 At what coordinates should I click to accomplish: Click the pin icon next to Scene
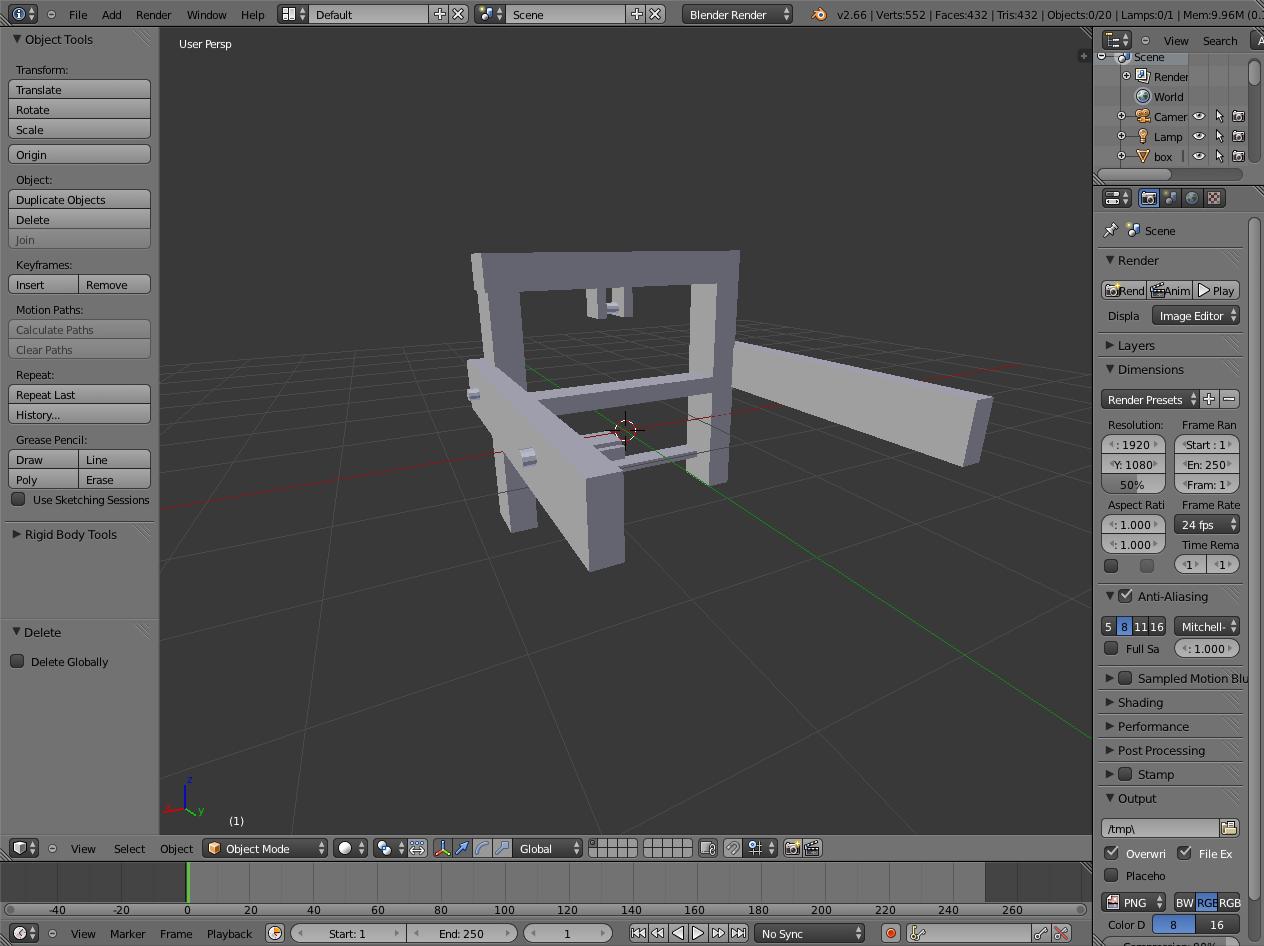click(1110, 230)
